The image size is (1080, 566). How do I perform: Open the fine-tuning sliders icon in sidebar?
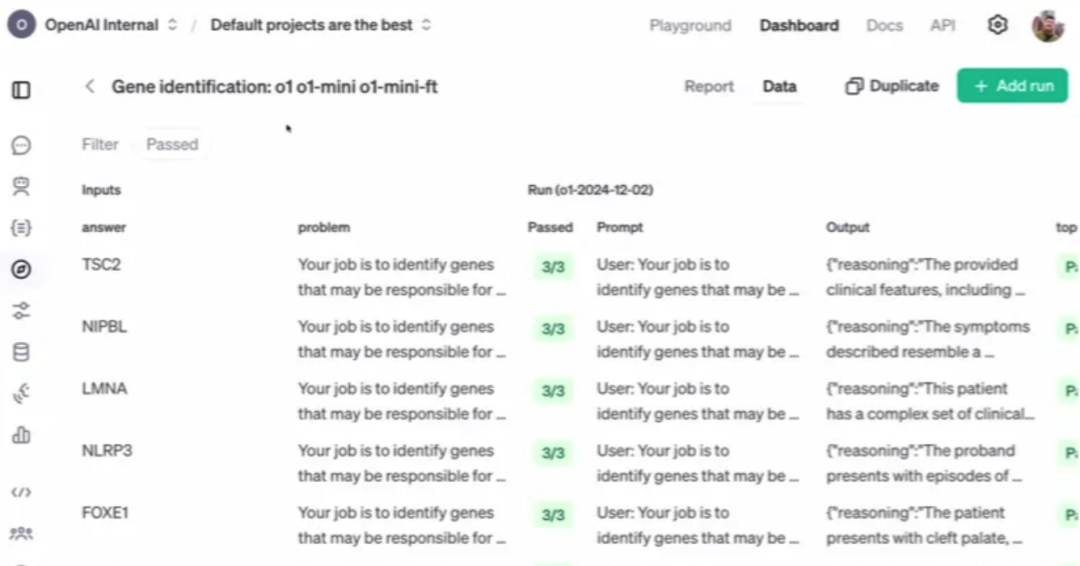pyautogui.click(x=21, y=311)
